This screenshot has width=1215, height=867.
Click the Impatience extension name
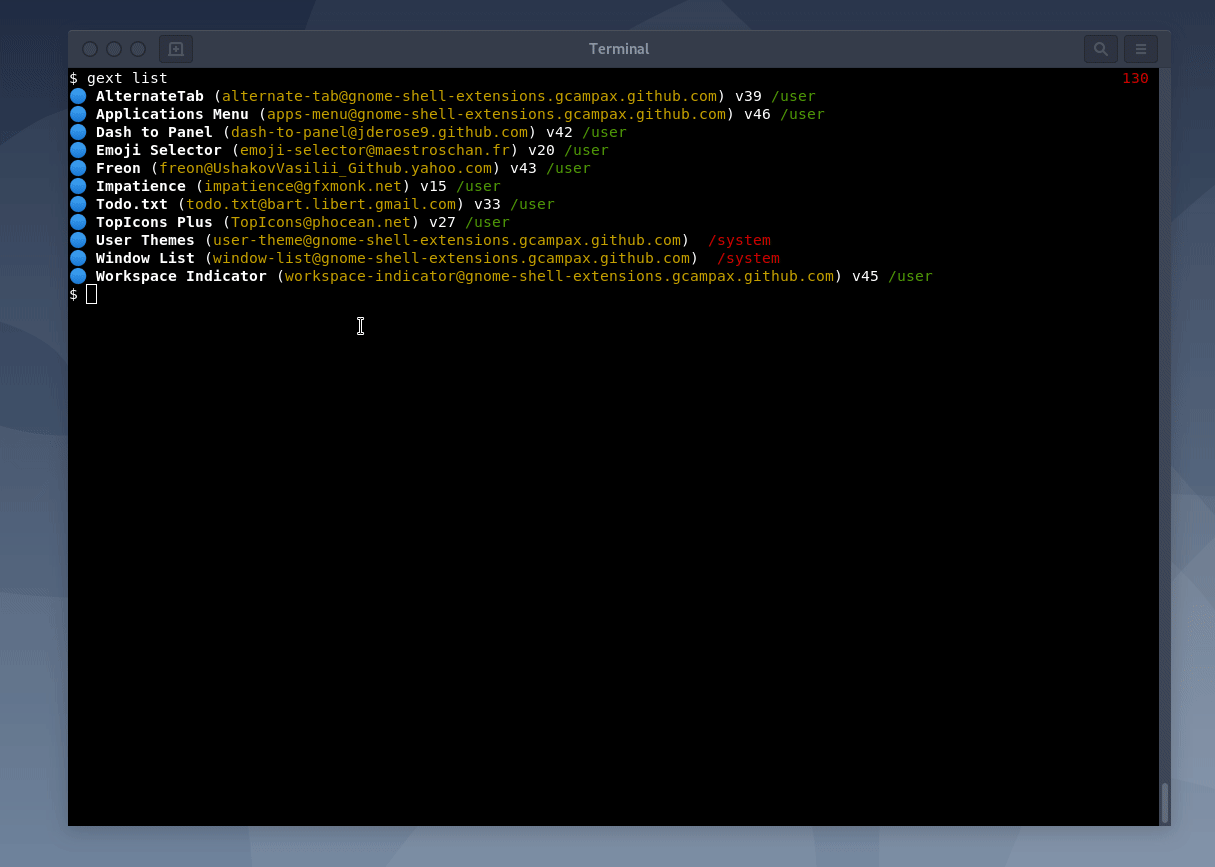(141, 187)
